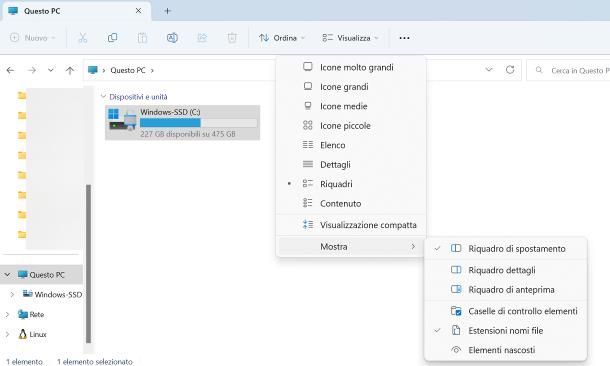Collapse Dispositivi e unità group
610x366 pixels.
[x=103, y=96]
